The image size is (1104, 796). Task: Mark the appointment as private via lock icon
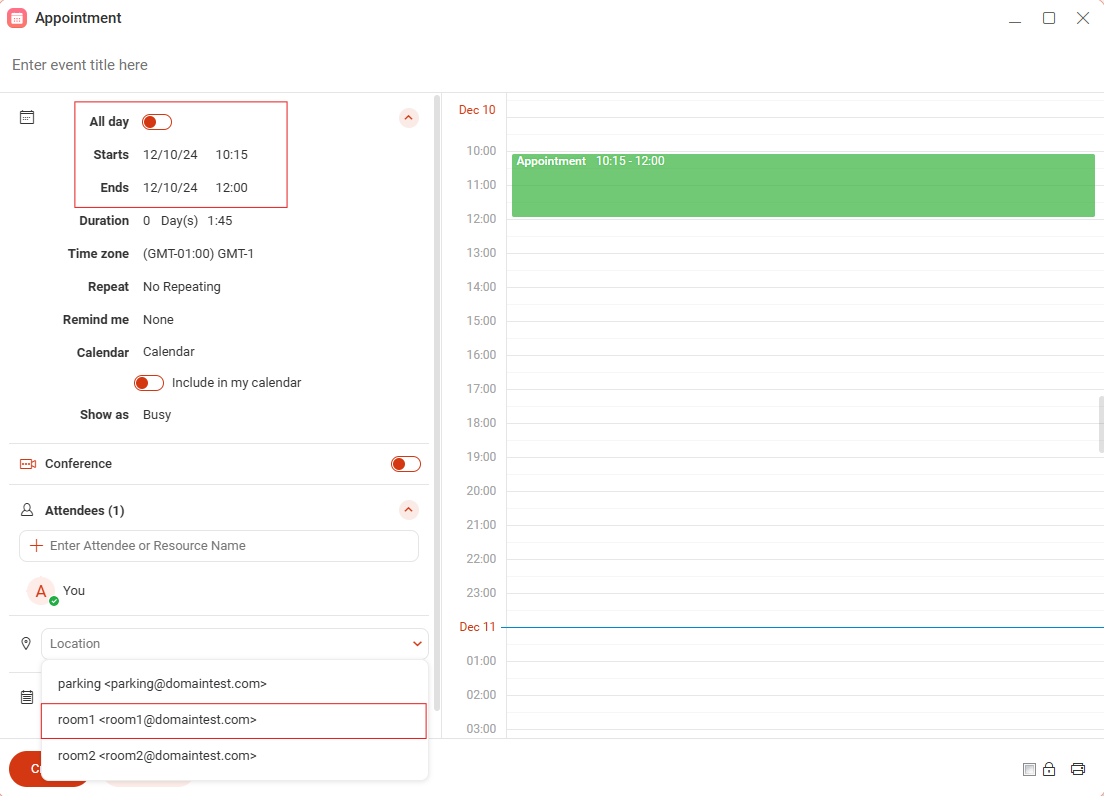[1049, 769]
